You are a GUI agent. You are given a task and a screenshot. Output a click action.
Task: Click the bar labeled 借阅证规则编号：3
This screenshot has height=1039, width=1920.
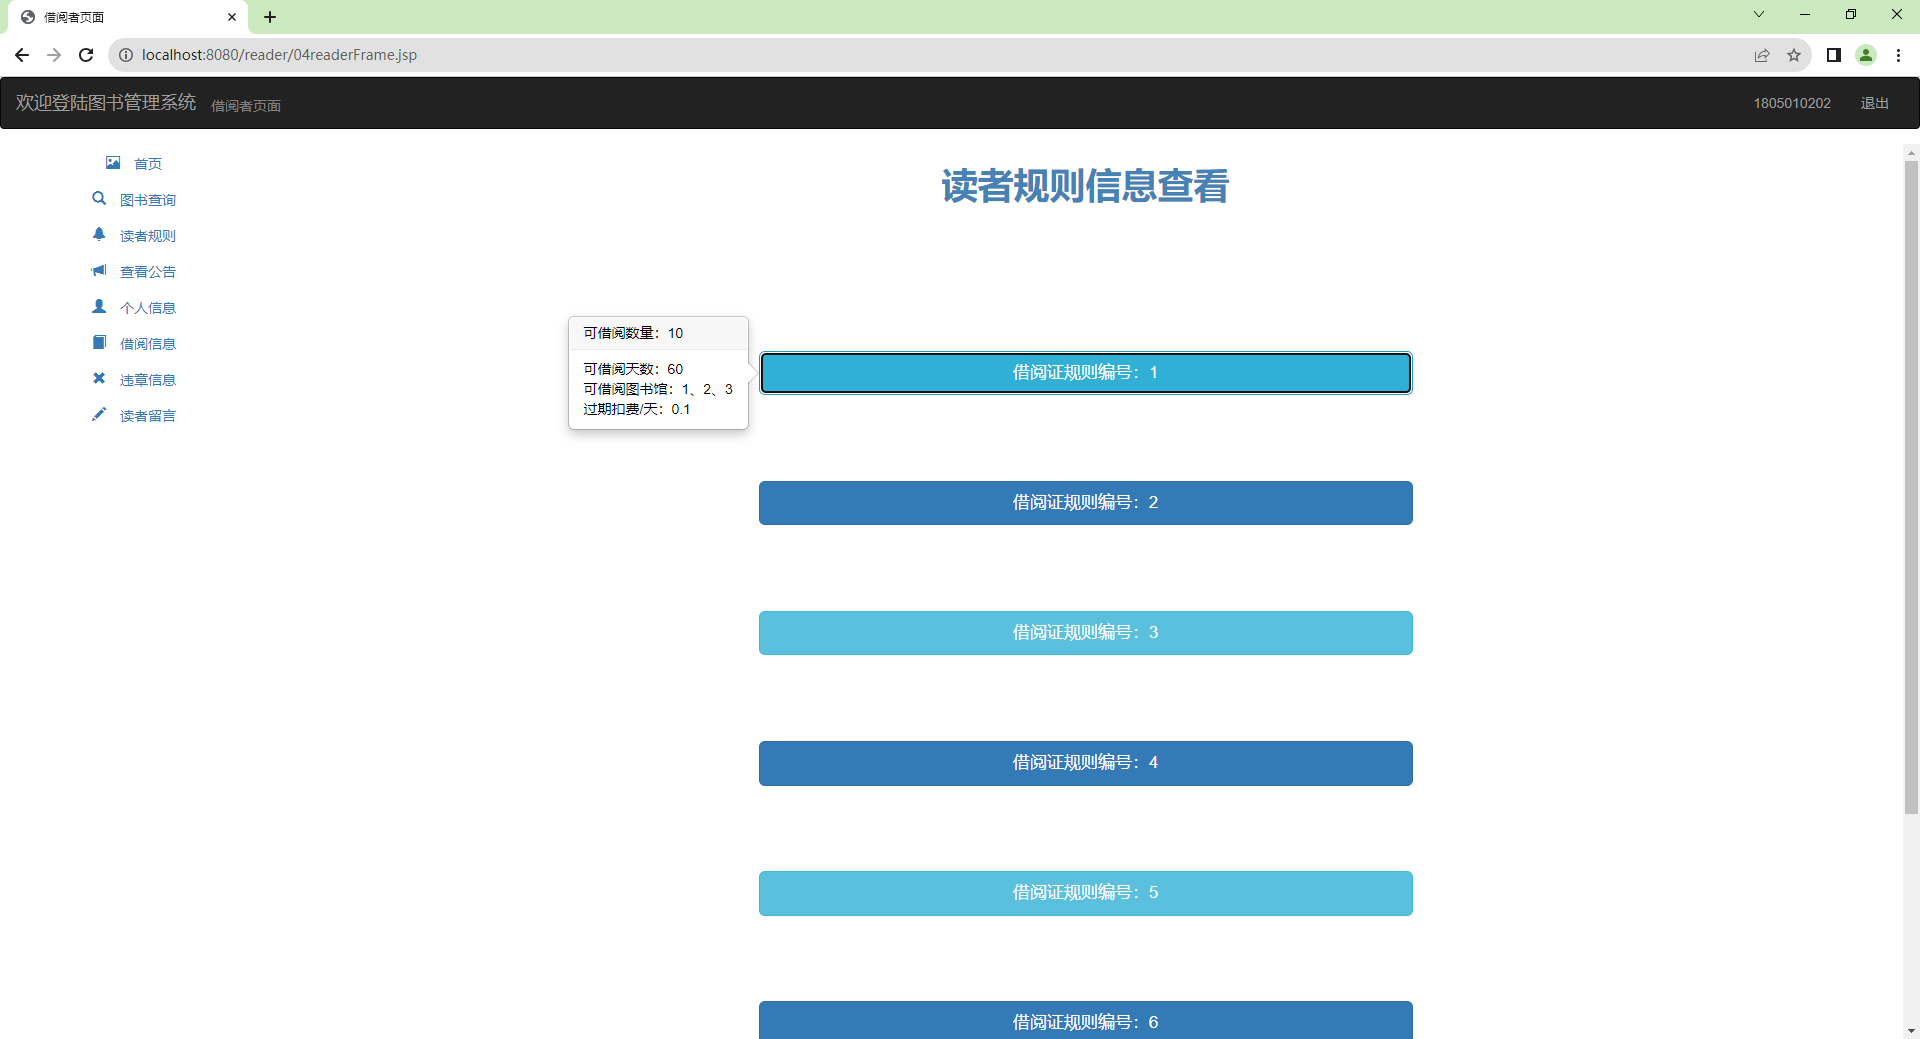tap(1085, 632)
